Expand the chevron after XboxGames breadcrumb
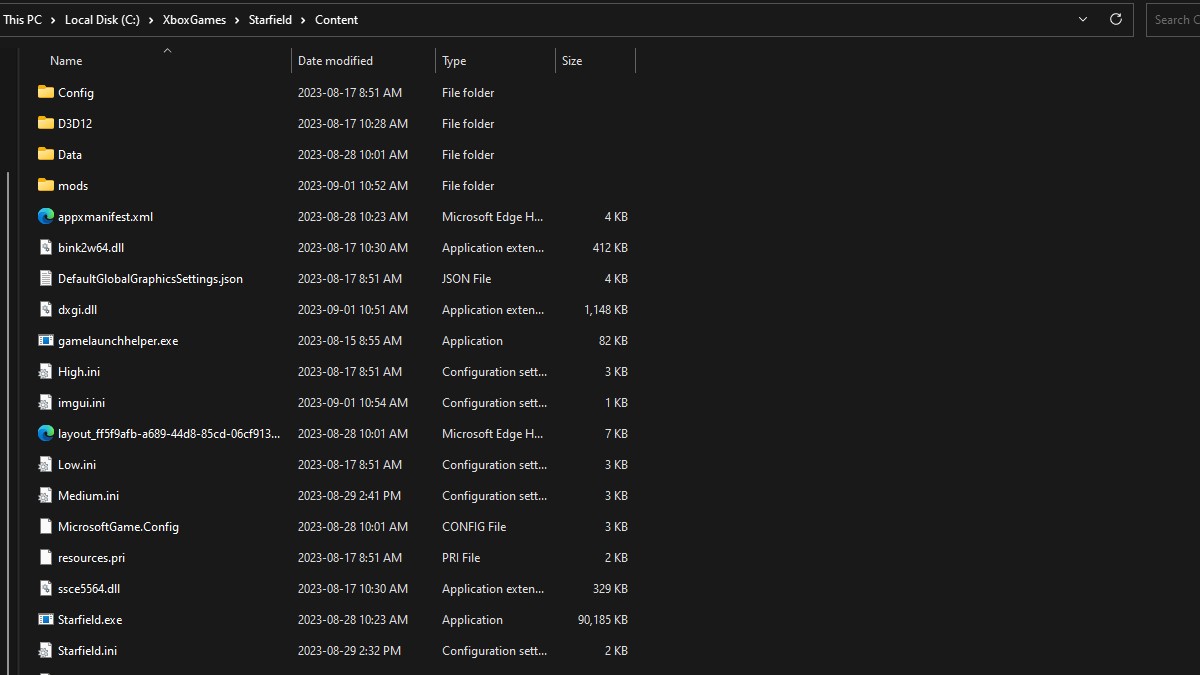 coord(238,20)
